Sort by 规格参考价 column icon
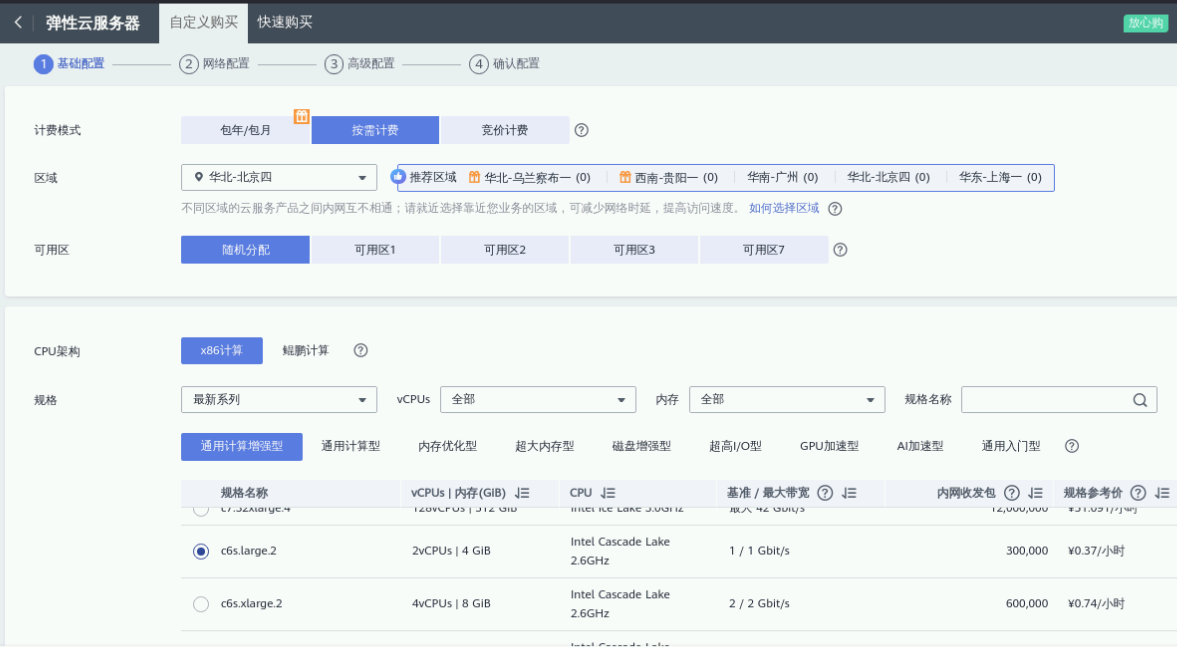 (x=1162, y=493)
